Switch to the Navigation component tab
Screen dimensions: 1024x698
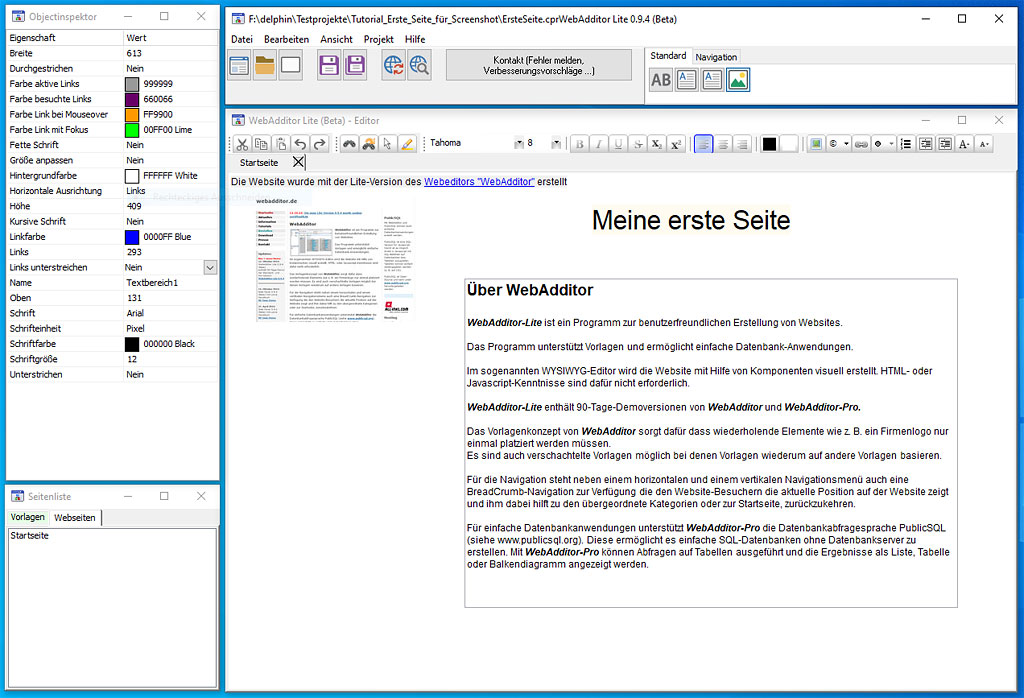coord(716,57)
